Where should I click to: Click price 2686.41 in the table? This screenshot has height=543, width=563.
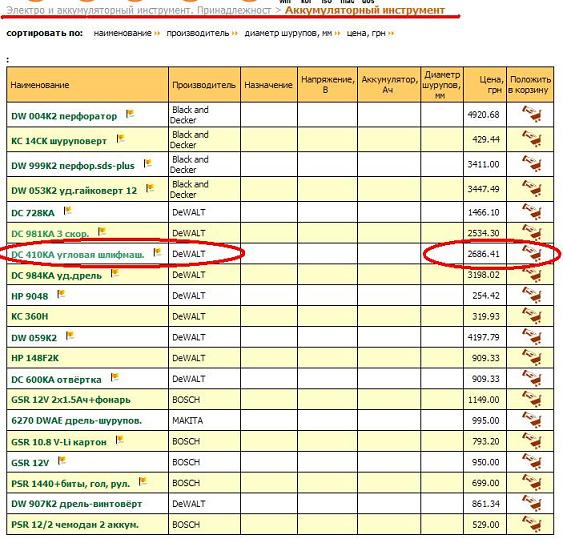[x=483, y=254]
